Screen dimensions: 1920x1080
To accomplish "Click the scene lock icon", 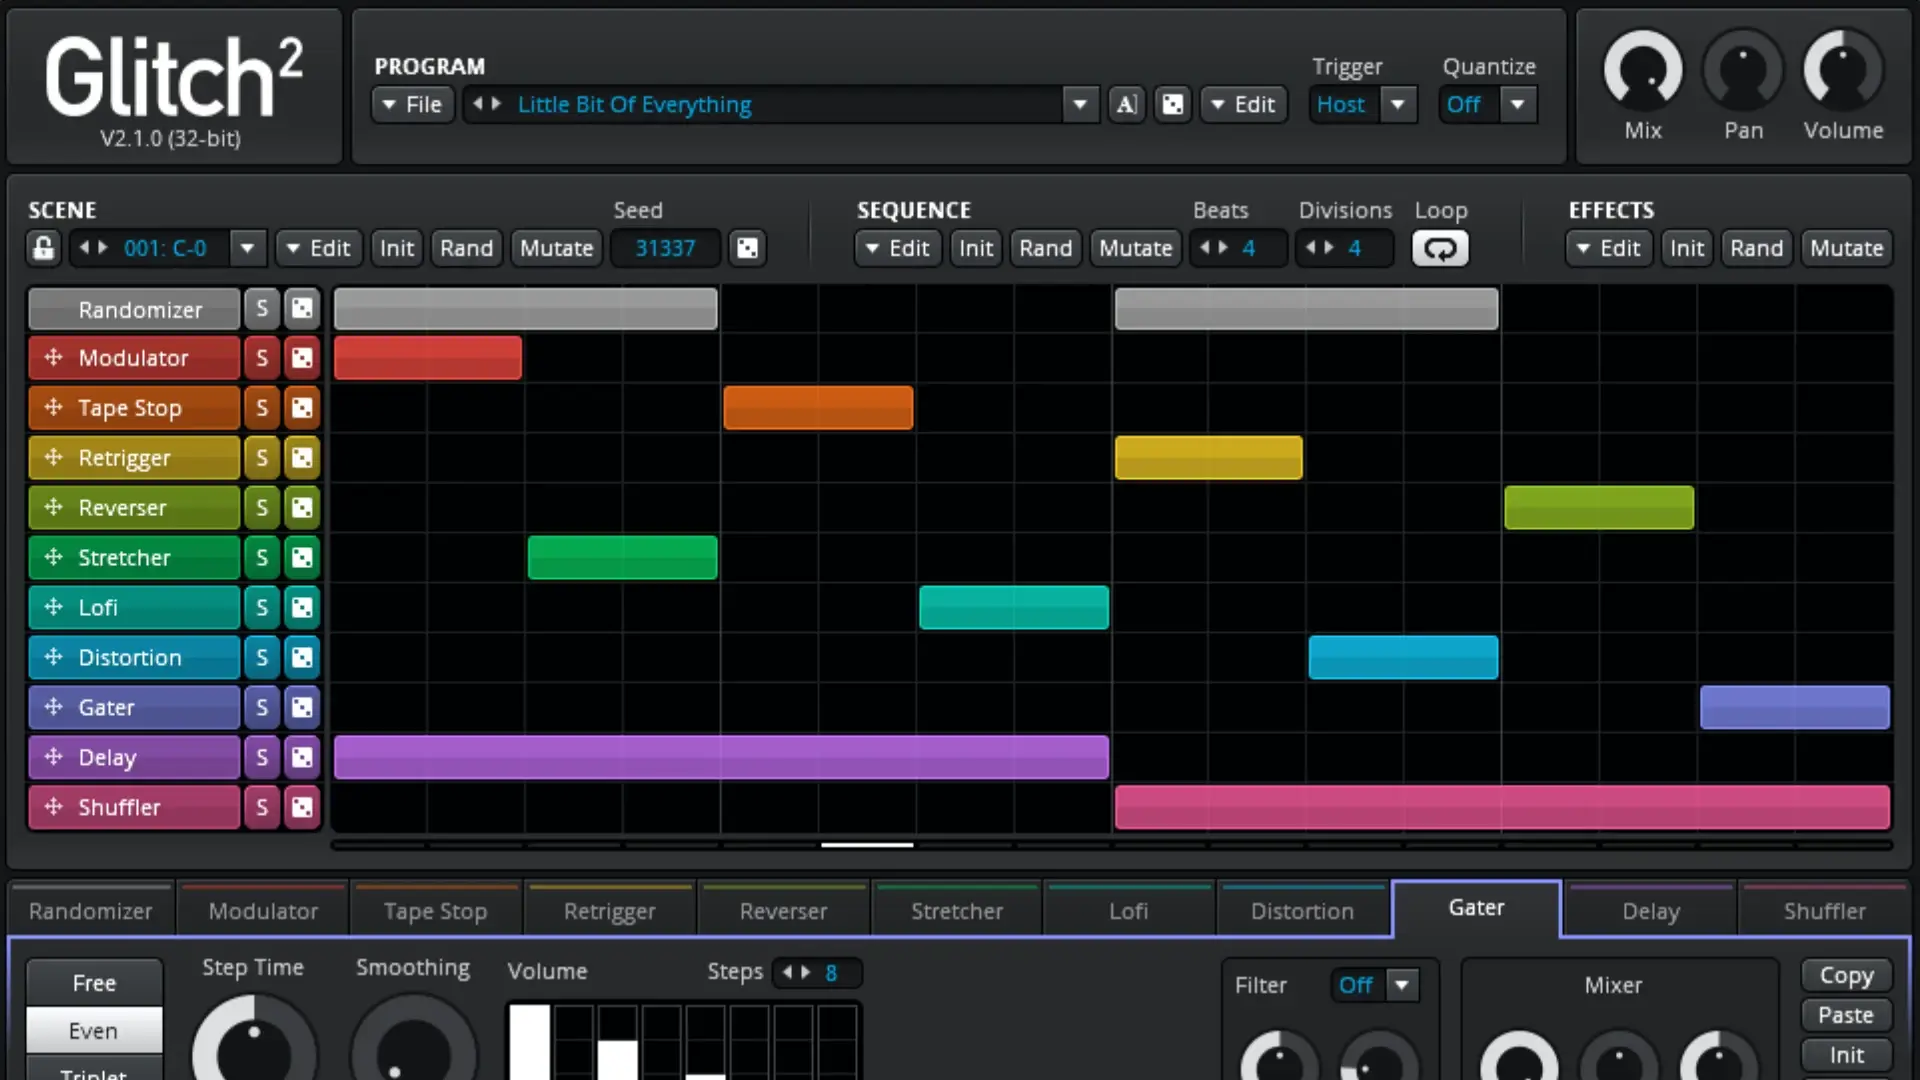I will tap(44, 248).
